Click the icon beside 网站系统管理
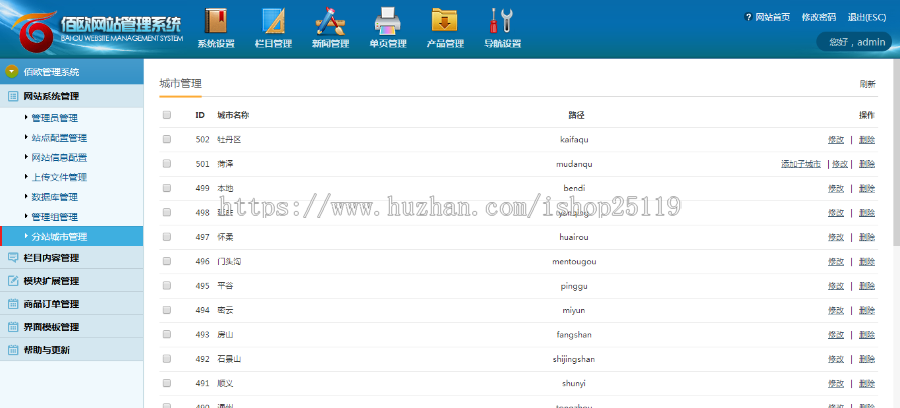Screen dimensions: 900x408 click(13, 96)
